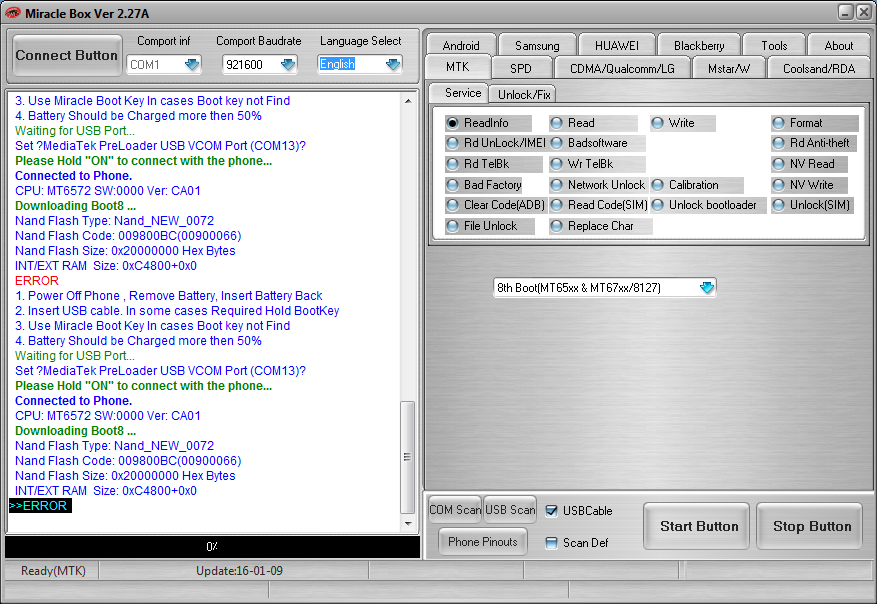The width and height of the screenshot is (877, 604).
Task: Switch to the SPD tab
Action: pyautogui.click(x=521, y=68)
